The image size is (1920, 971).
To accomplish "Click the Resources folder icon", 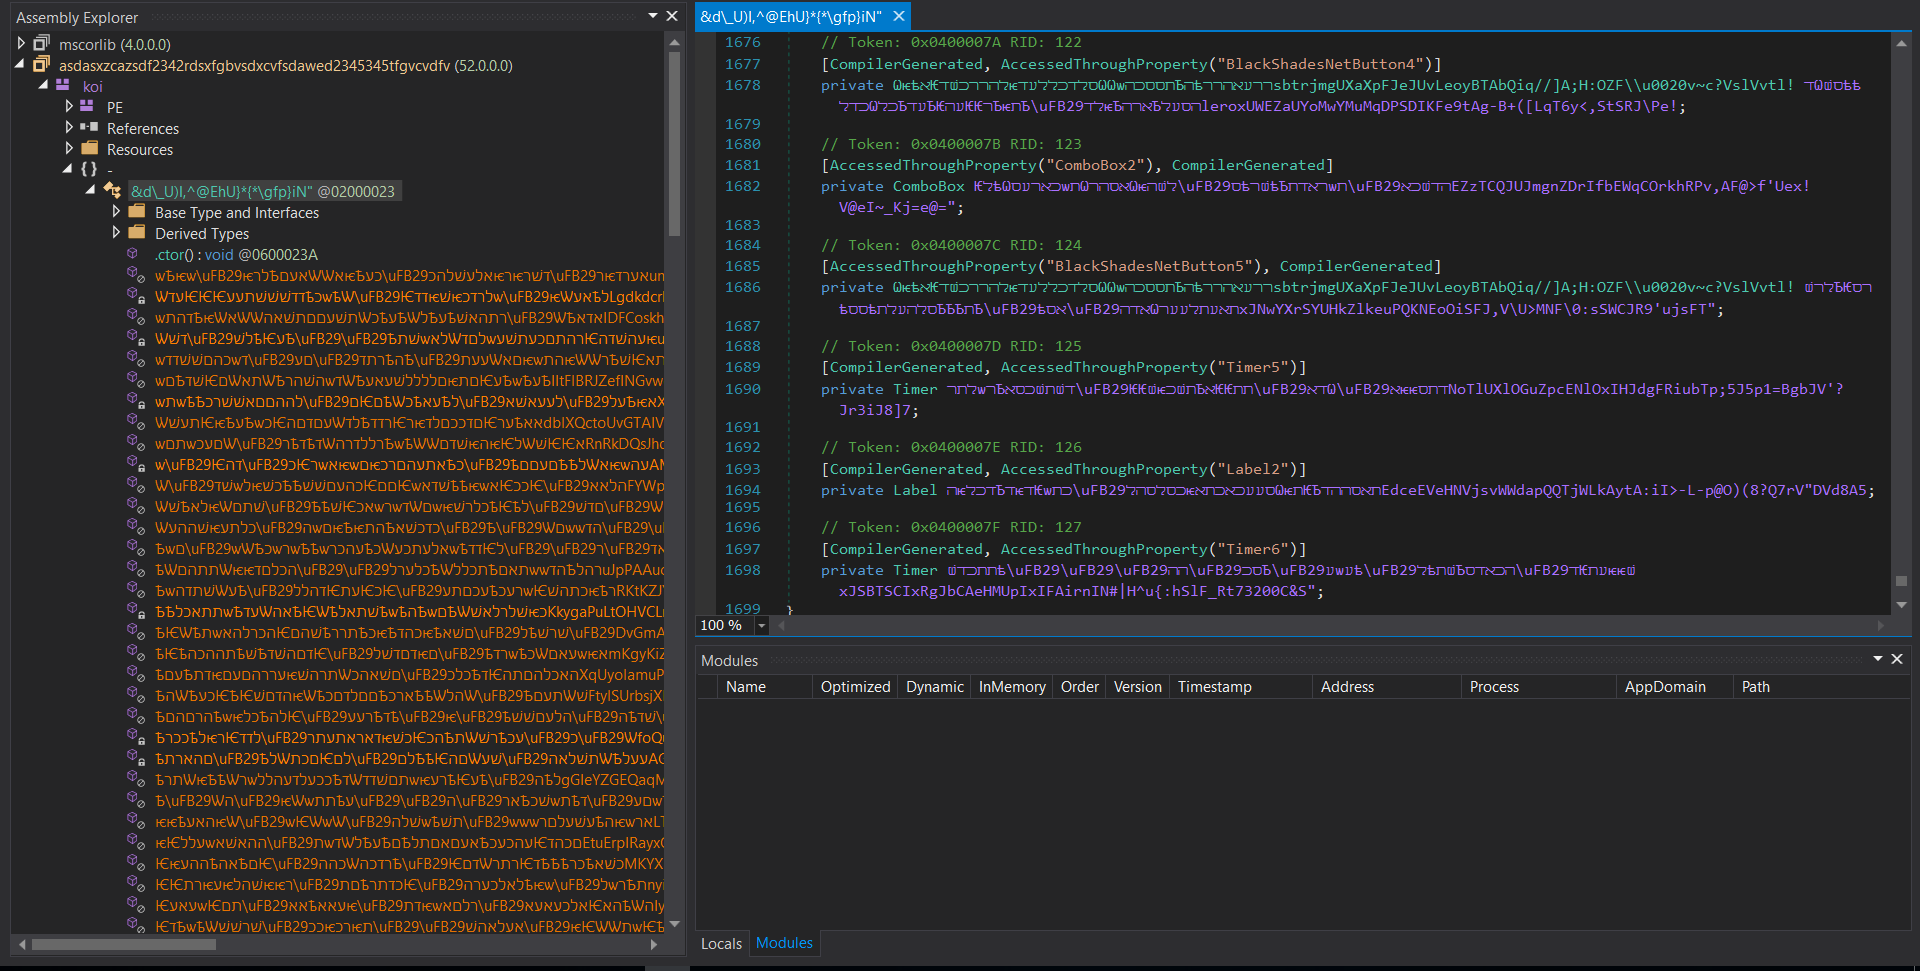I will 89,149.
